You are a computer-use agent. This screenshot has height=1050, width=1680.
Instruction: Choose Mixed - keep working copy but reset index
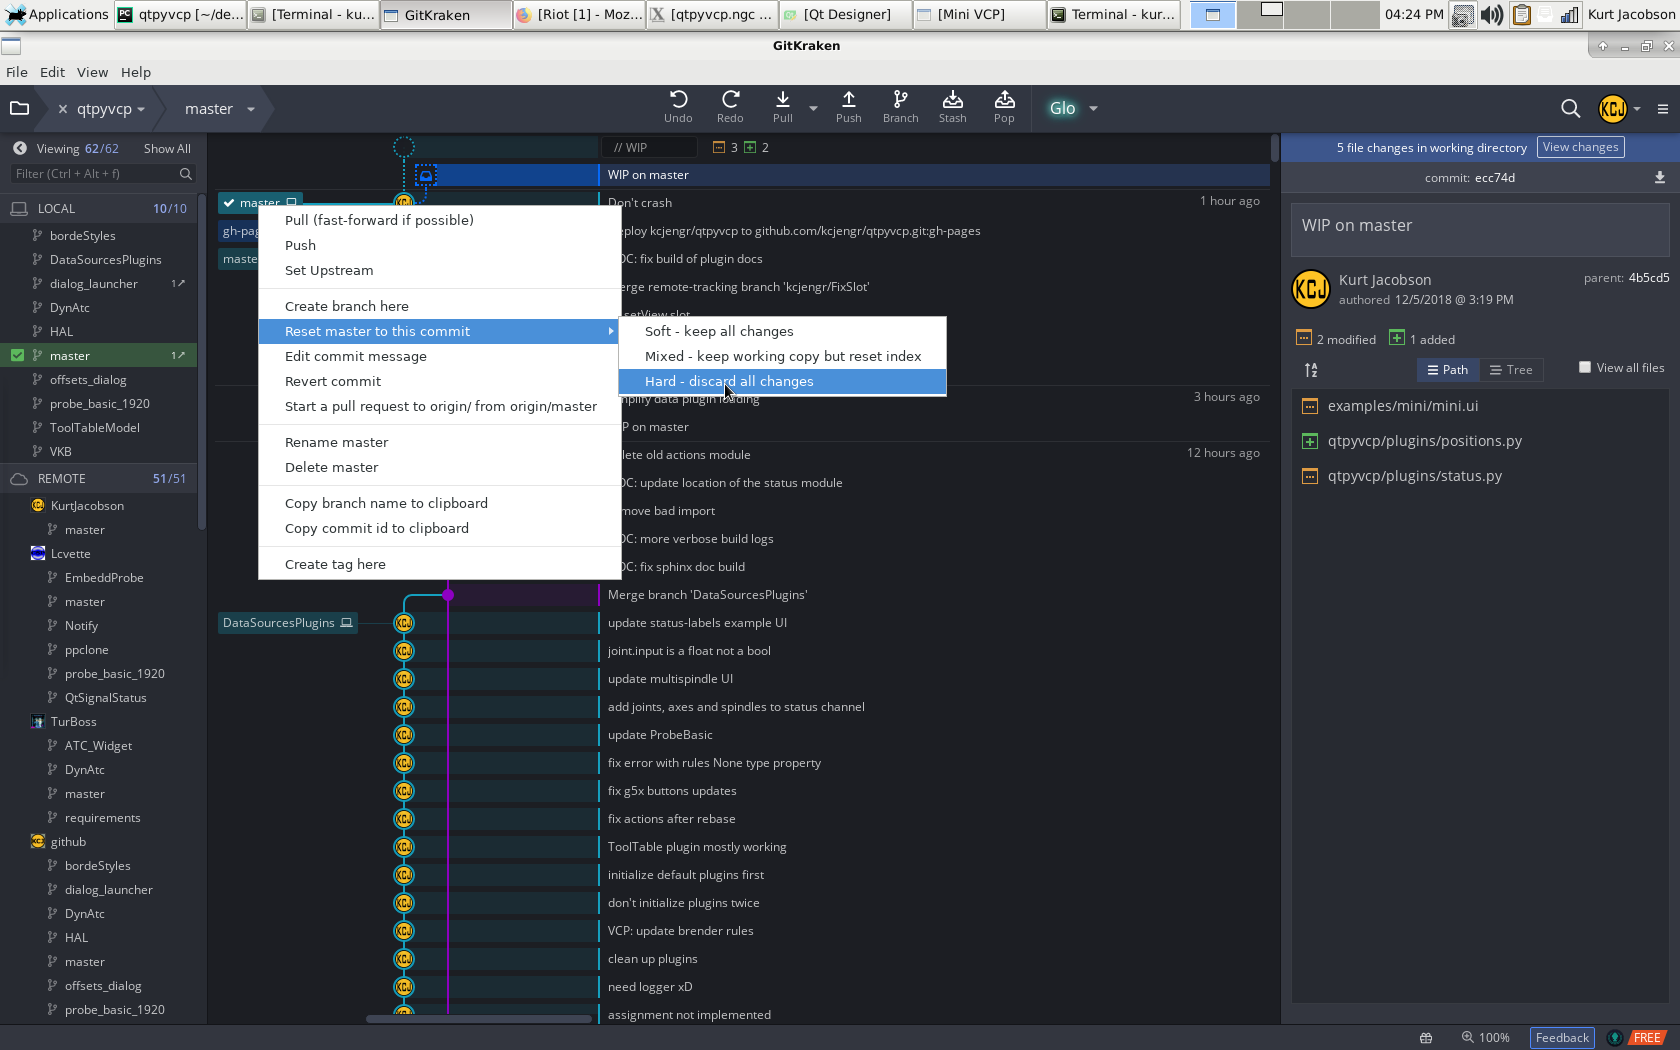click(782, 356)
